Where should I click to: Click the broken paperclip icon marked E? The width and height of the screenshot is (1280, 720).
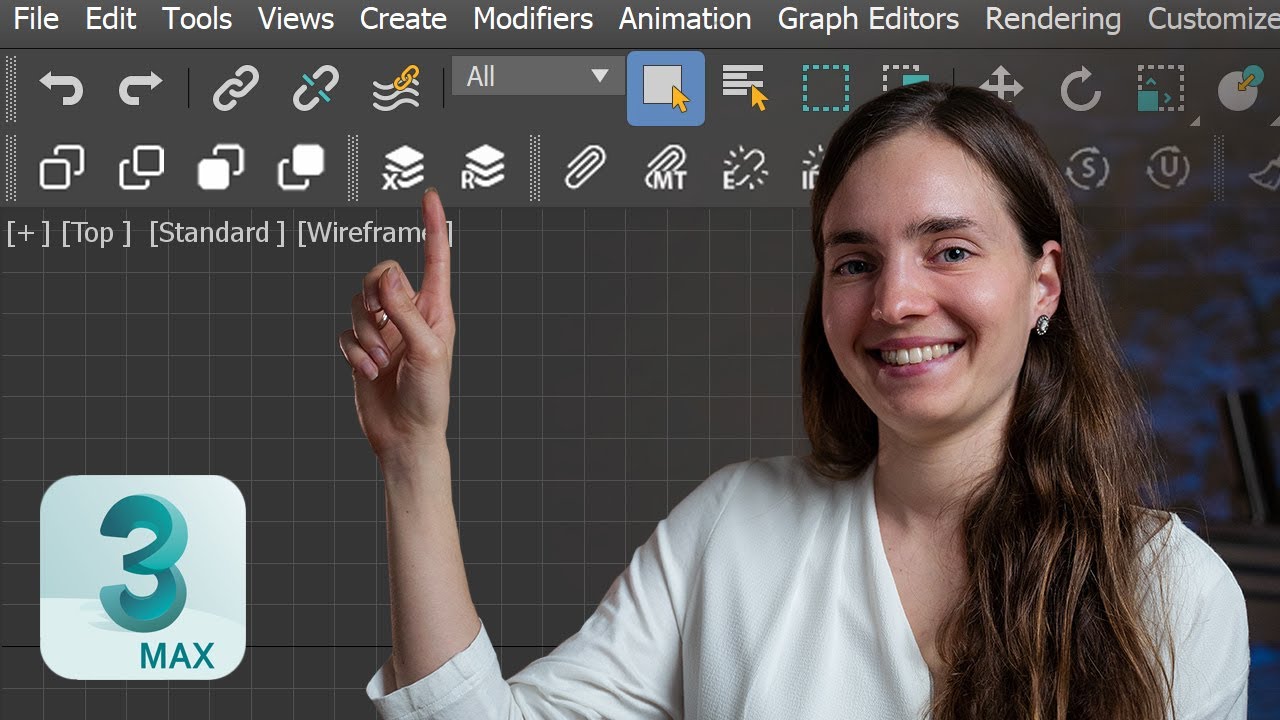tap(745, 168)
